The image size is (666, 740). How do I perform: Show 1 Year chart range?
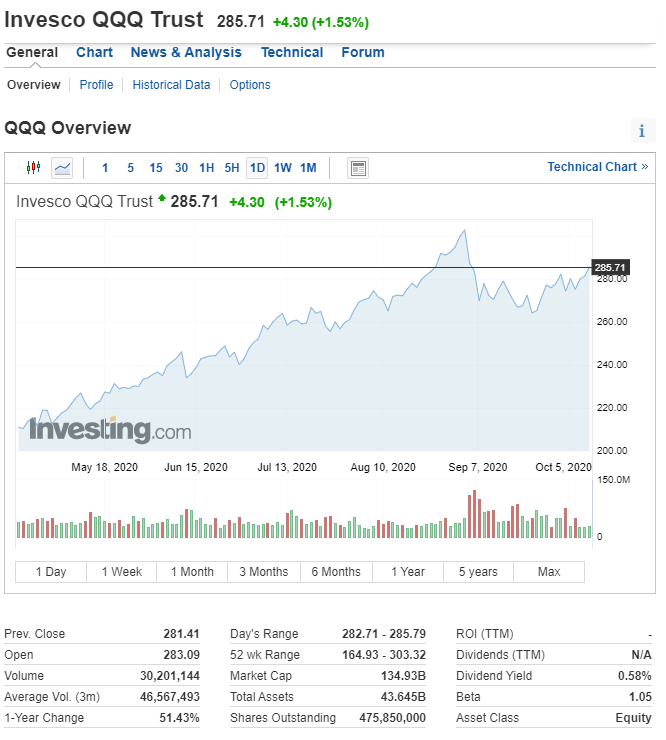[408, 572]
